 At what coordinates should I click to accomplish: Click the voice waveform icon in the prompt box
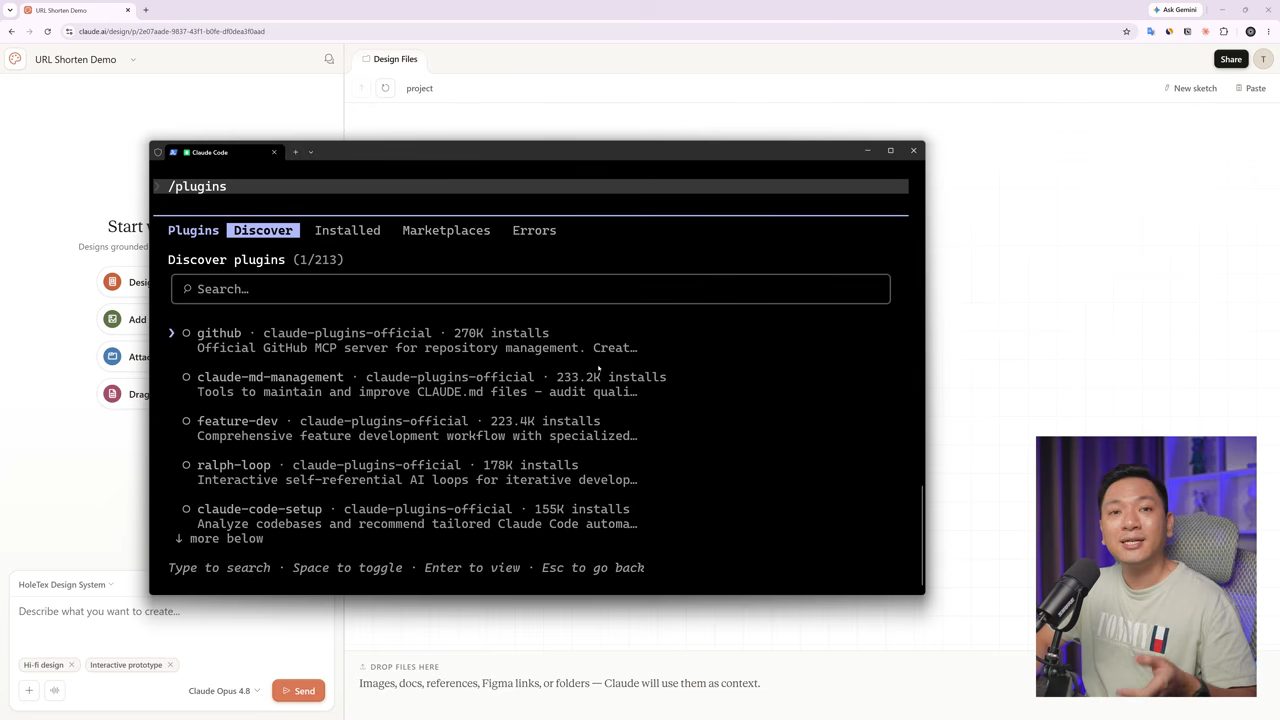[55, 690]
